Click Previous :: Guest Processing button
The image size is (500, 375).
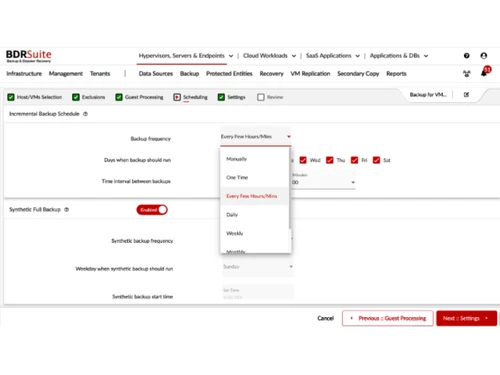tap(388, 318)
